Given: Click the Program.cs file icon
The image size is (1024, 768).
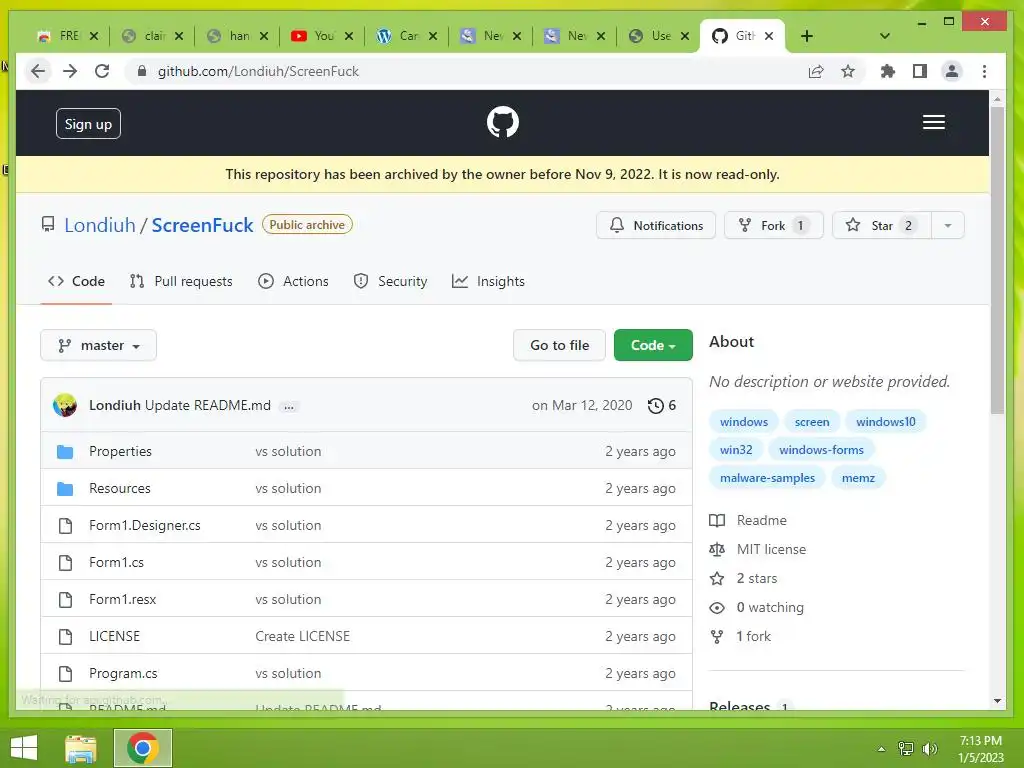Looking at the screenshot, I should coord(65,673).
